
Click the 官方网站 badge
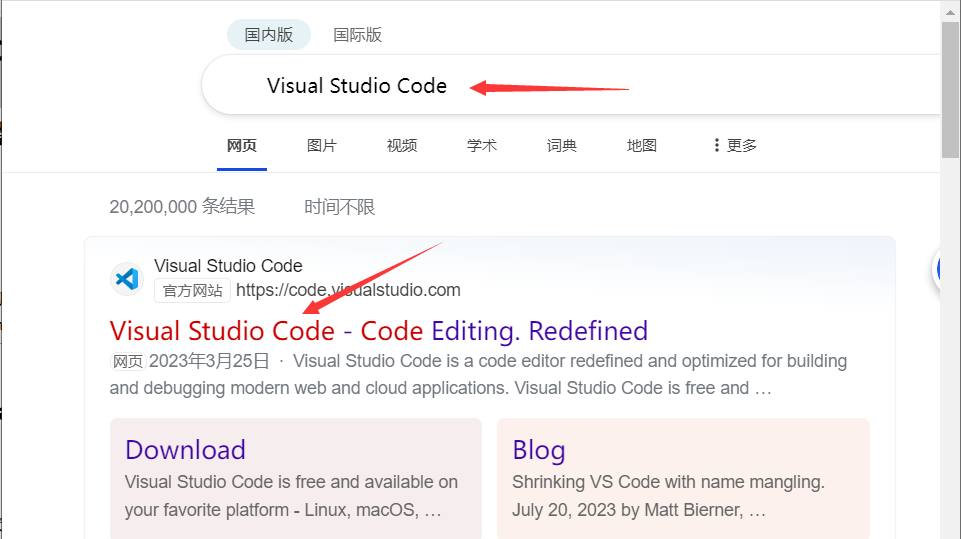click(192, 291)
